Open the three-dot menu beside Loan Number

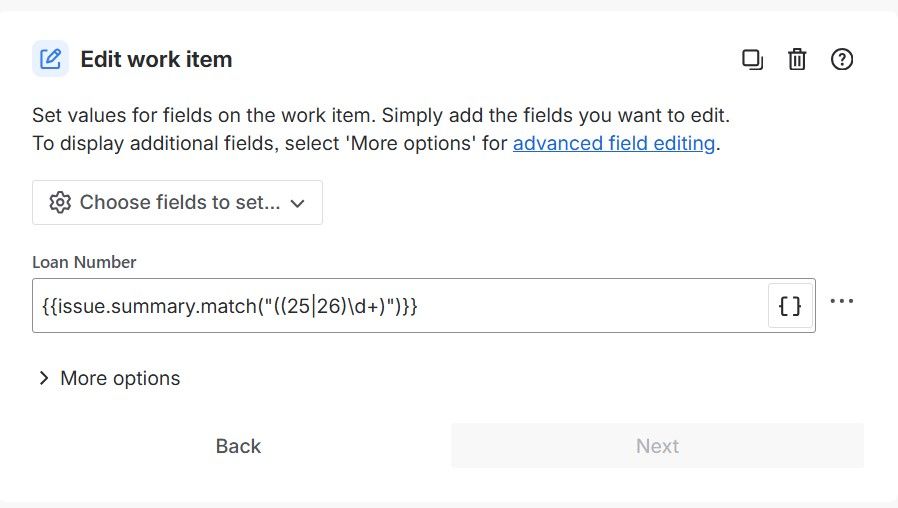pyautogui.click(x=841, y=301)
